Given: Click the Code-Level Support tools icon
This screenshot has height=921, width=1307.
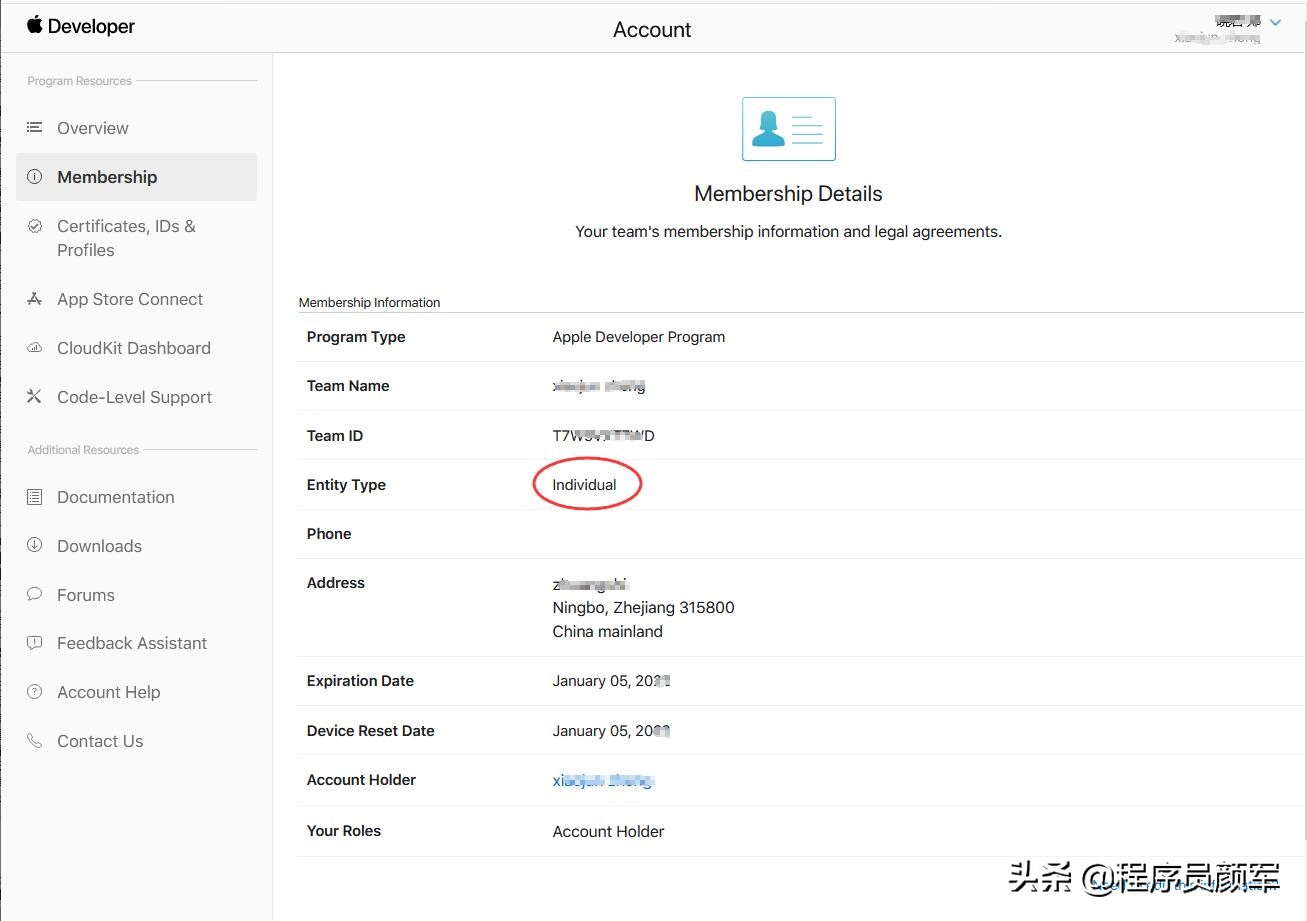Looking at the screenshot, I should point(35,397).
